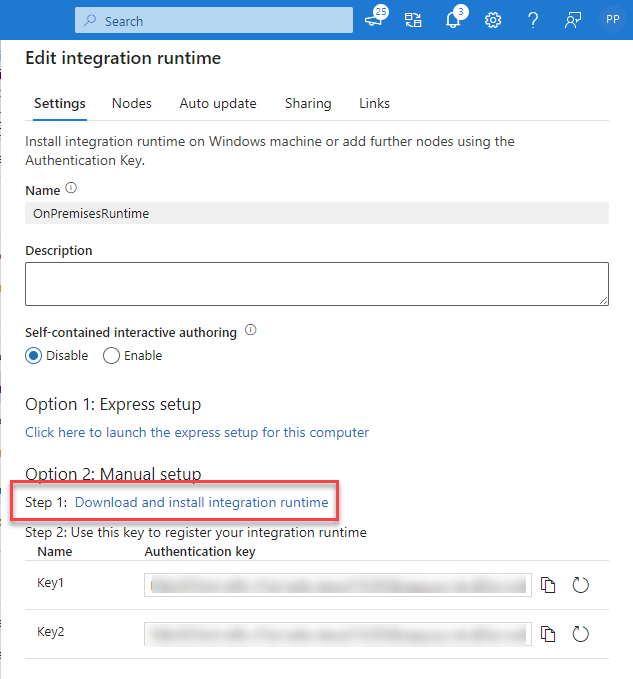Switch to the Nodes tab
Image resolution: width=633 pixels, height=679 pixels.
tap(132, 103)
